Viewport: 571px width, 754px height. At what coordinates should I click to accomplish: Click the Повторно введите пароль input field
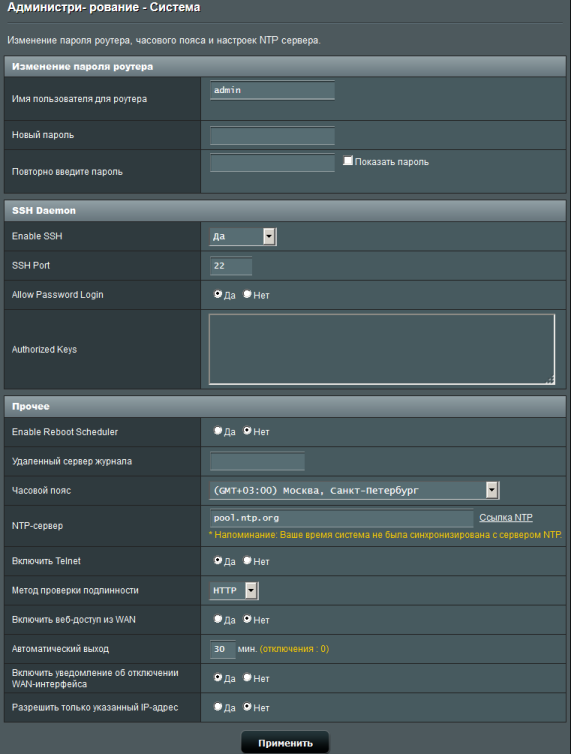point(272,163)
